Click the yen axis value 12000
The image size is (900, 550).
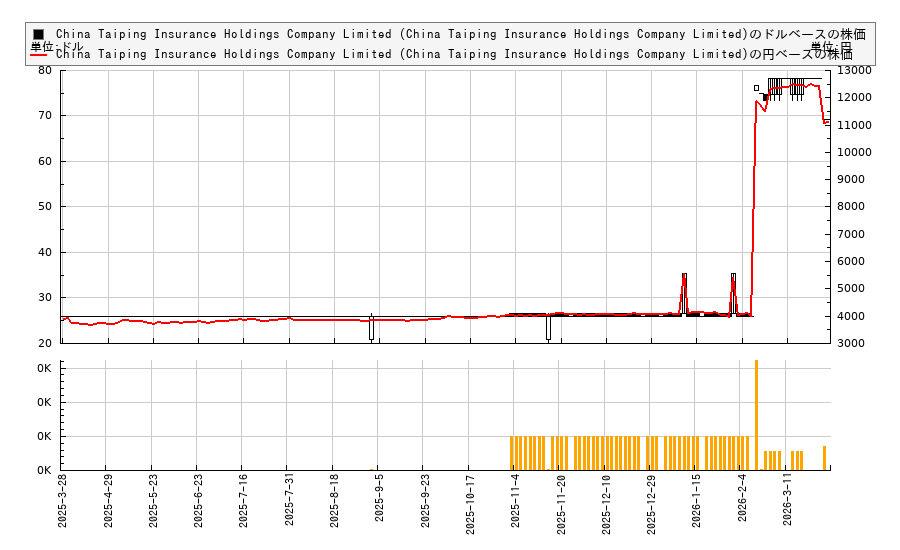pyautogui.click(x=855, y=98)
